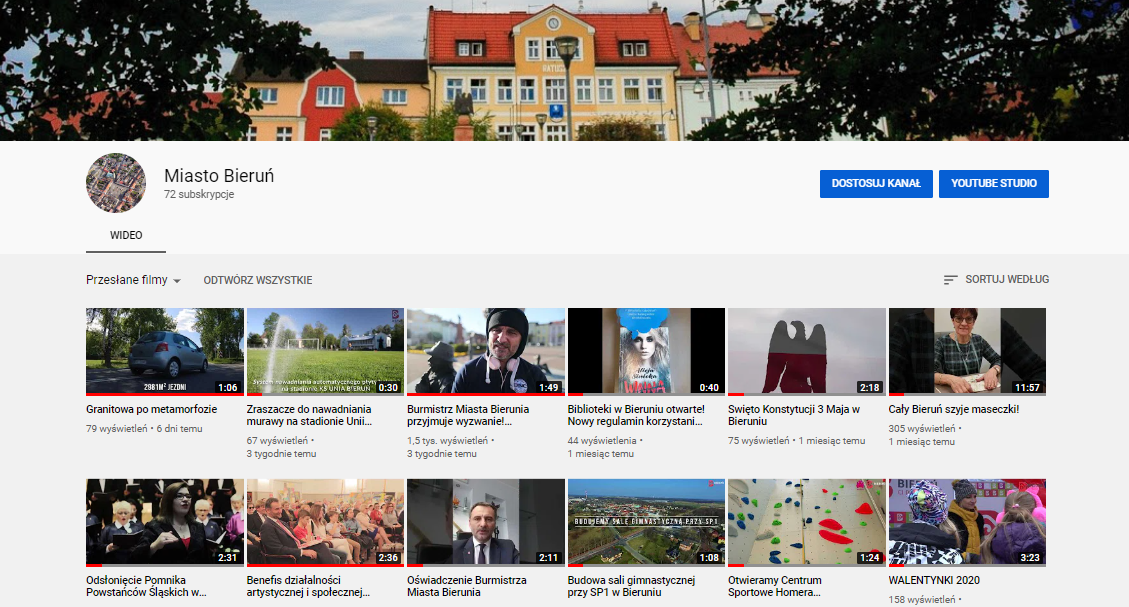
Task: Click the Miasto Bieruń channel avatar
Action: pyautogui.click(x=116, y=183)
